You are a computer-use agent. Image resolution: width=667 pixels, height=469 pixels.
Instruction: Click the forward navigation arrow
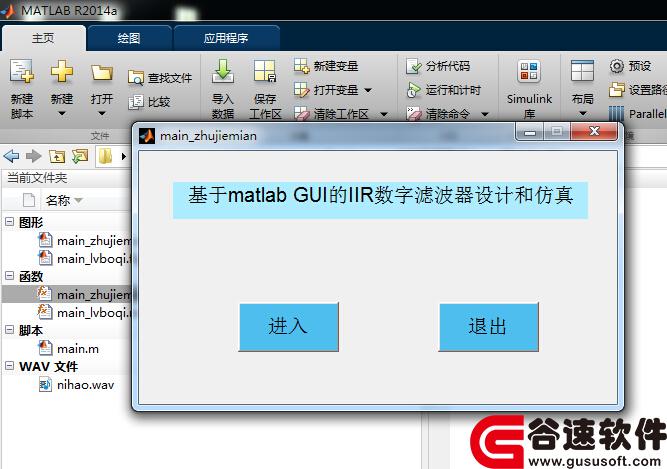(34, 156)
